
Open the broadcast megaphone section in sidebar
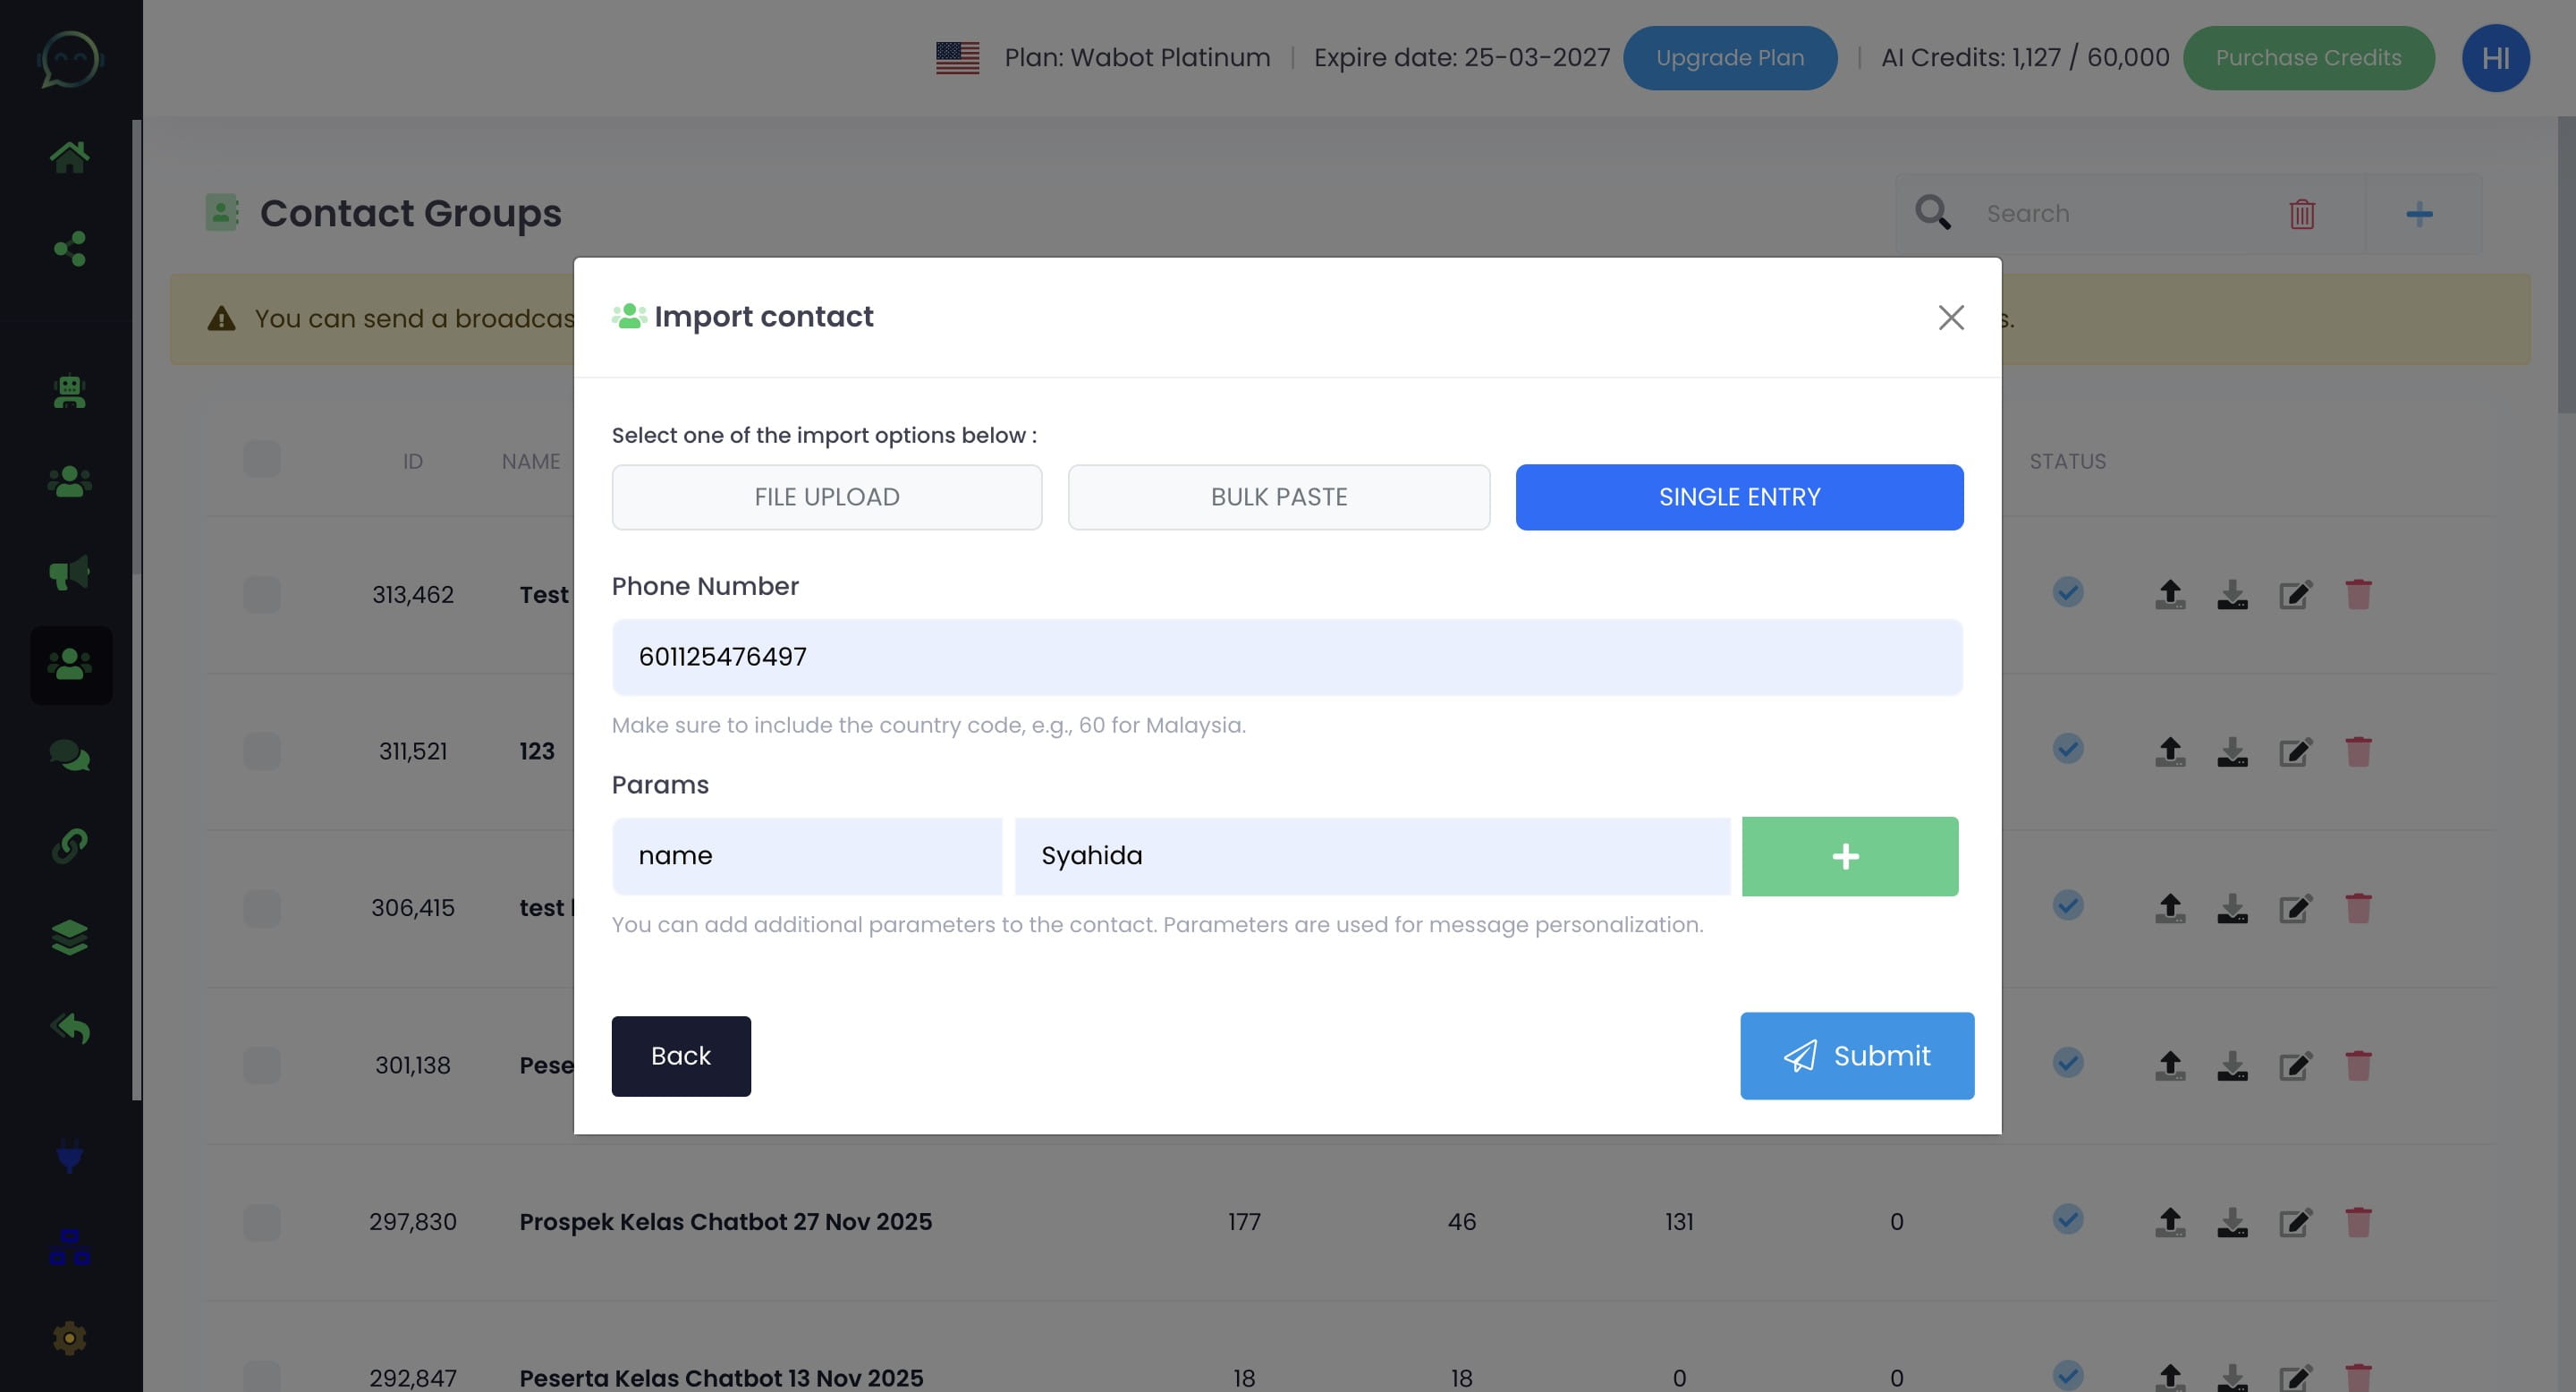(x=70, y=572)
